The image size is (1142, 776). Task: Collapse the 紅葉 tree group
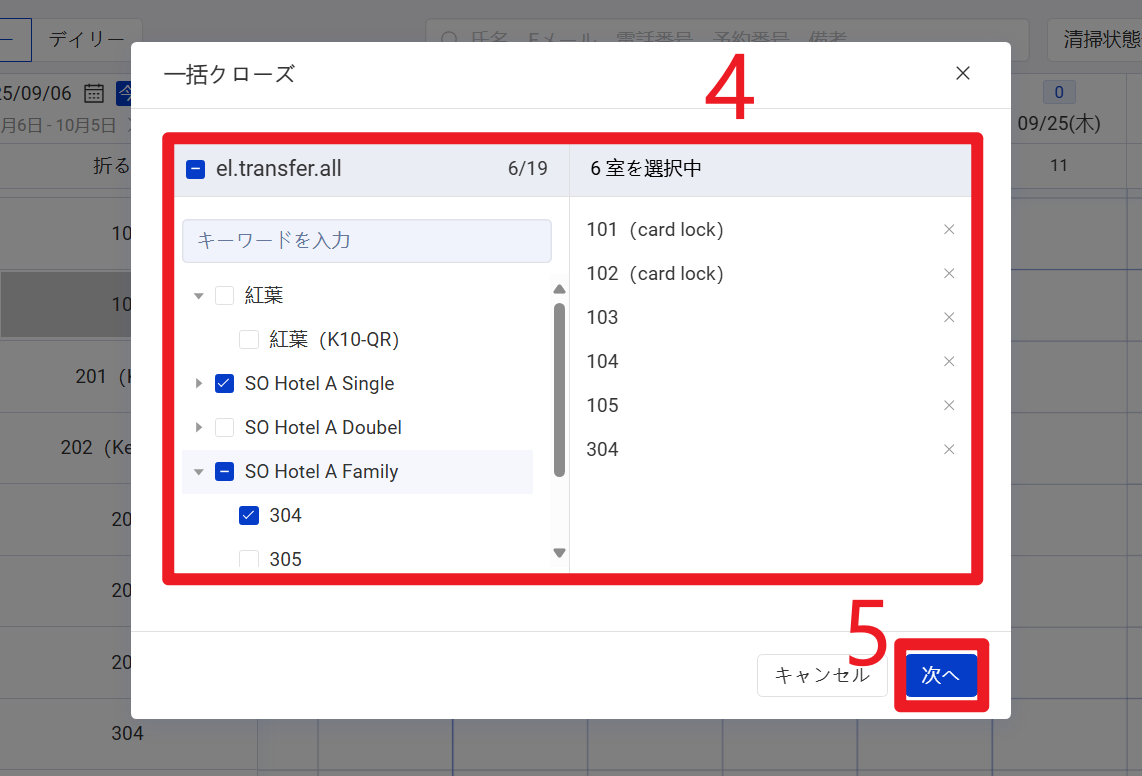199,296
